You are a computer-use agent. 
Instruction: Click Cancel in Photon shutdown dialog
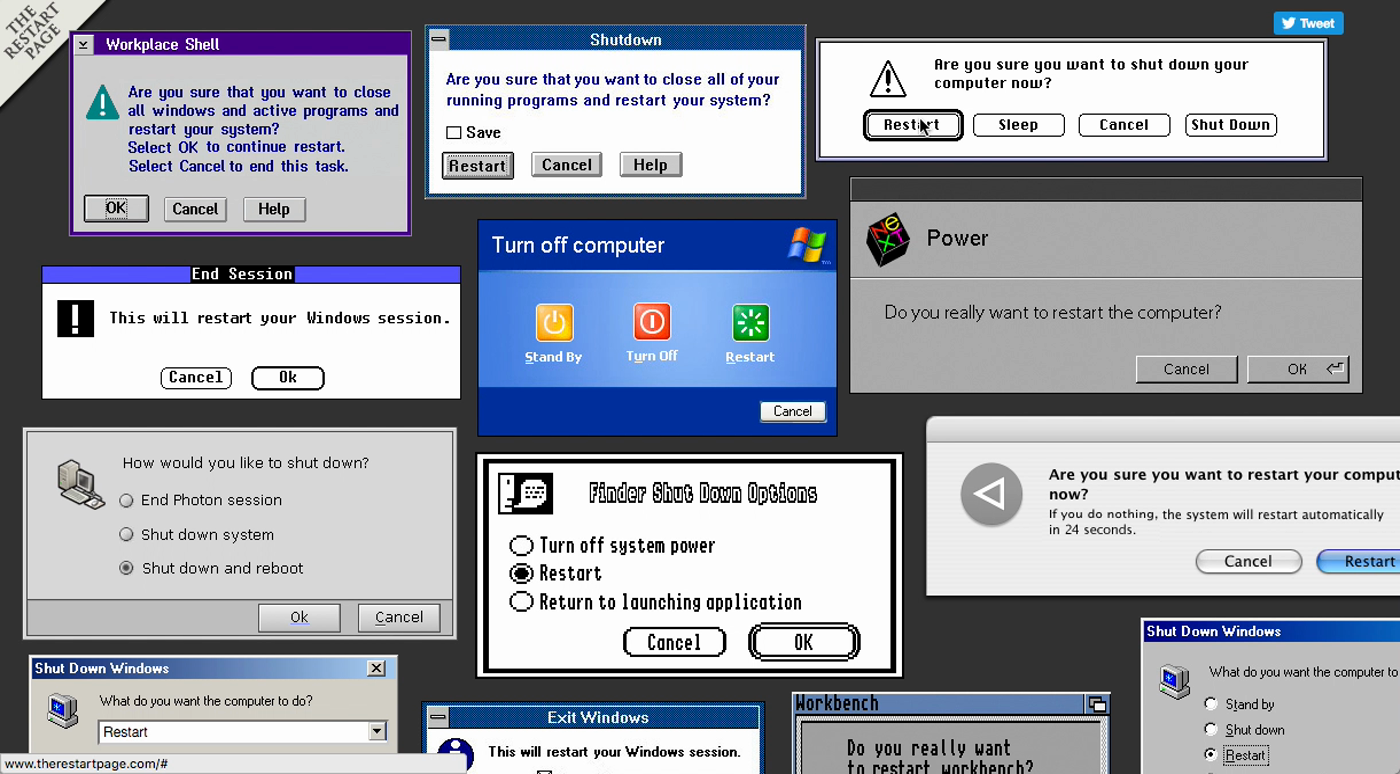pyautogui.click(x=399, y=617)
